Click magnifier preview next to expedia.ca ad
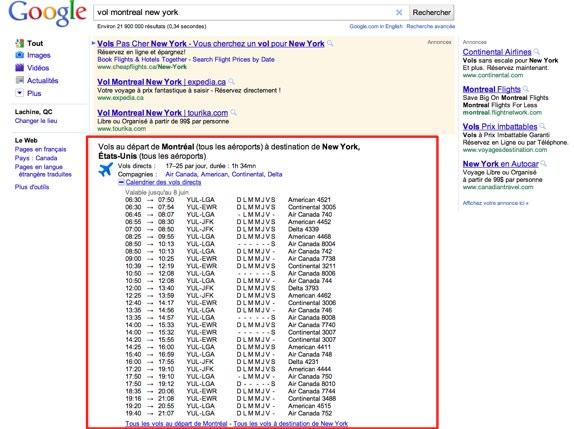This screenshot has width=574, height=429. 231,82
